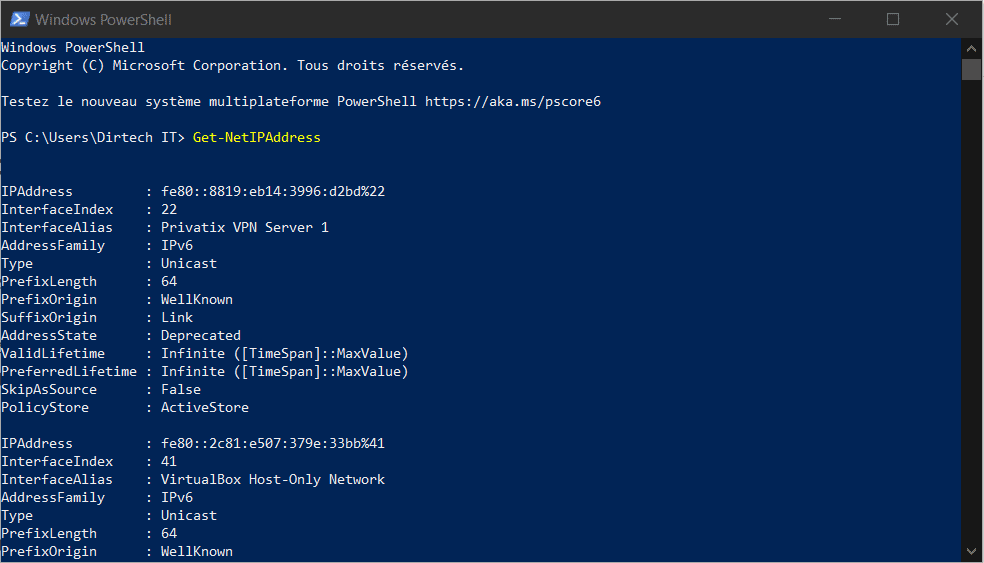984x563 pixels.
Task: Click the second IPAddress value fe80::2c81
Action: pos(273,444)
